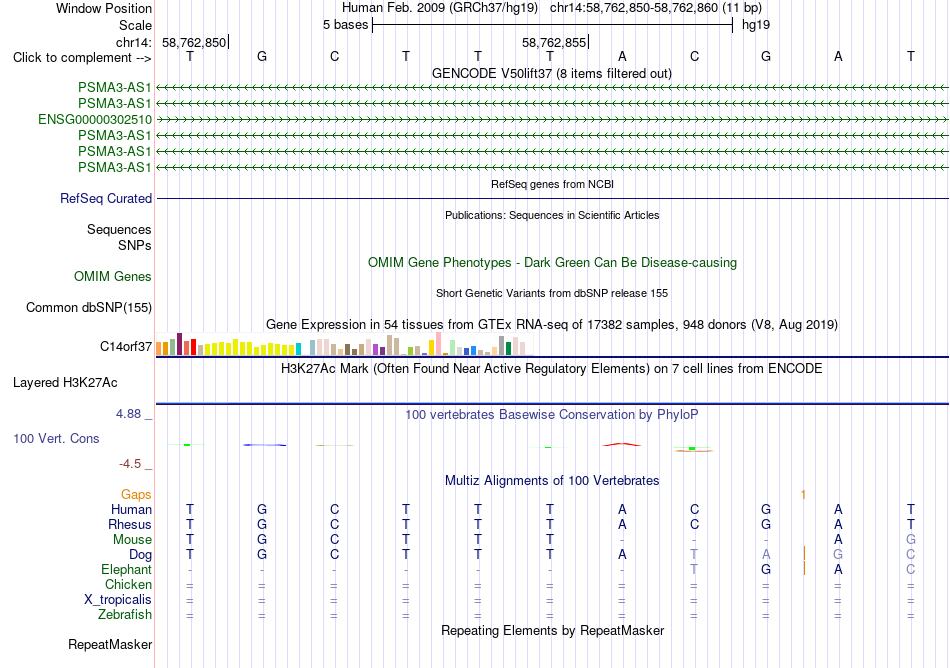950x668 pixels.
Task: Click the '5 bases' scale text
Action: (x=345, y=25)
